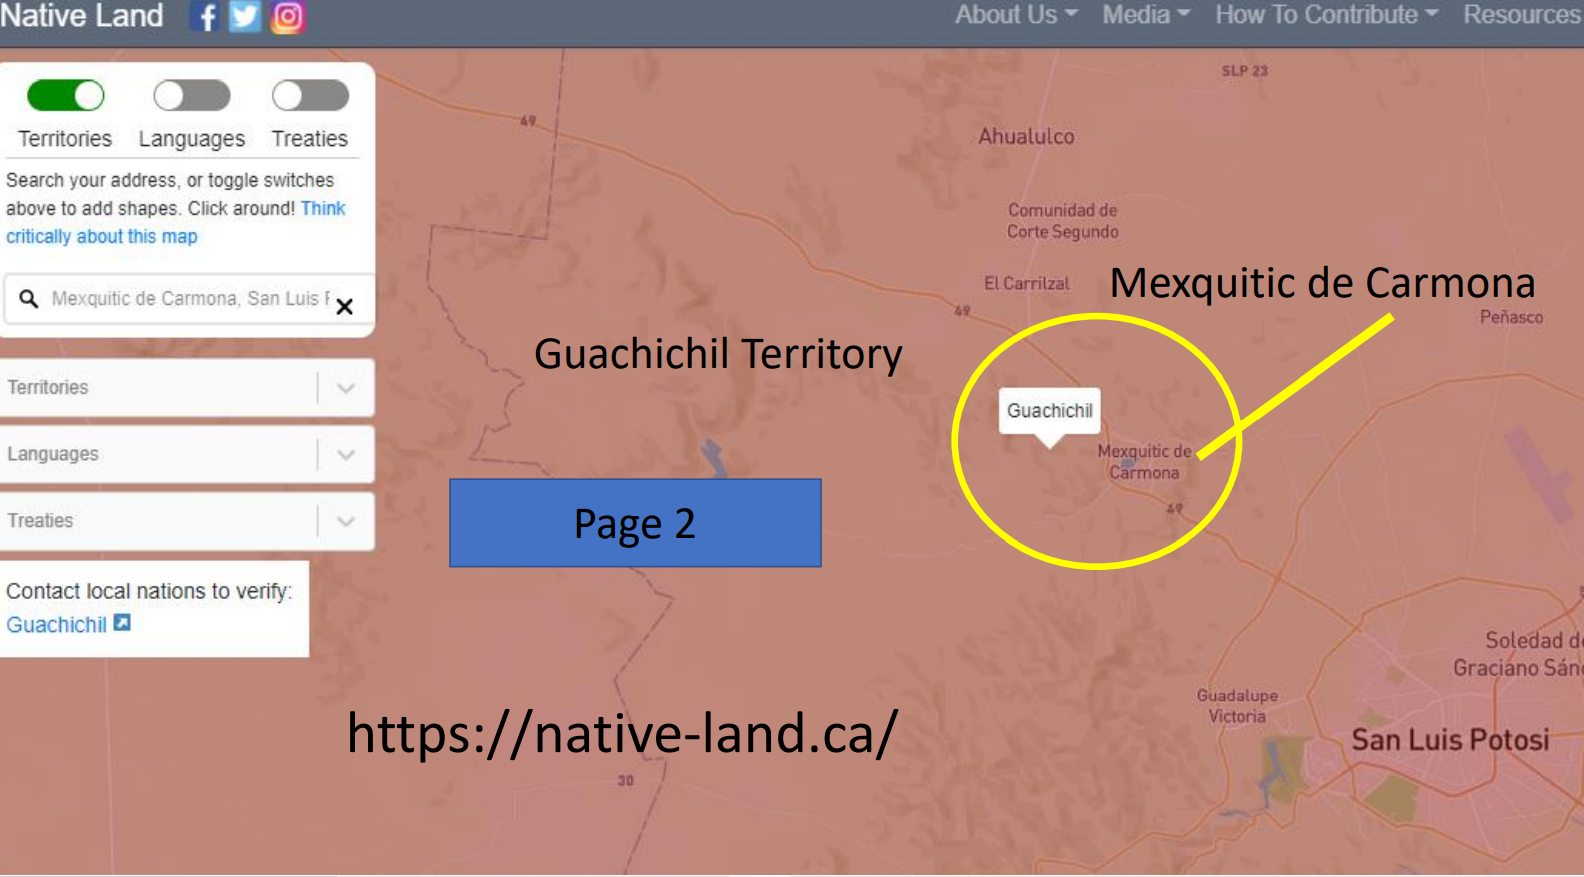Turn off the Territories toggle switch
The height and width of the screenshot is (877, 1584).
[66, 96]
